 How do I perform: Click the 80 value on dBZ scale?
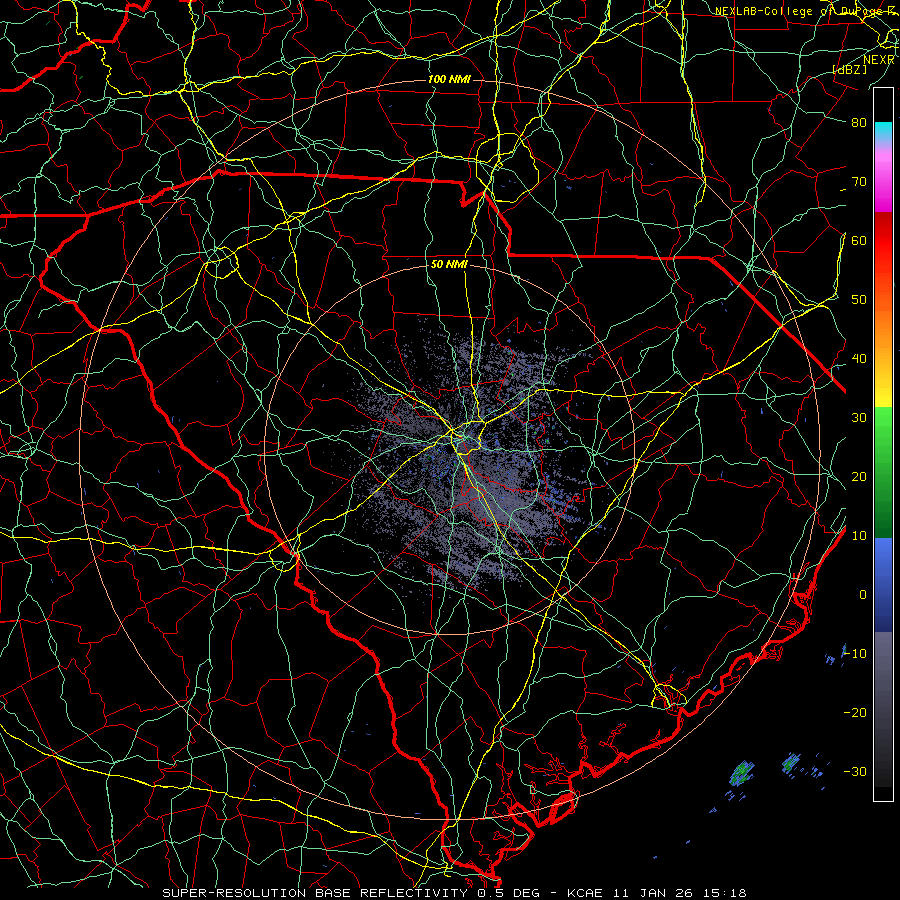point(859,123)
